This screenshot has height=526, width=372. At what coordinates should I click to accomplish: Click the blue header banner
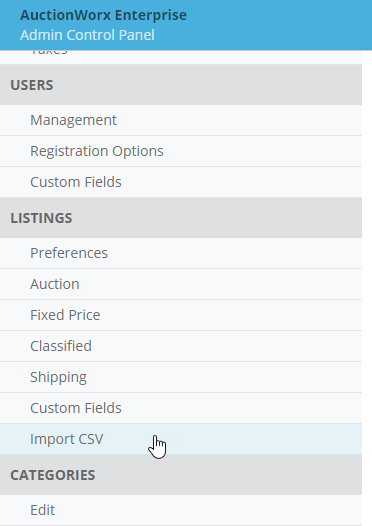pyautogui.click(x=186, y=25)
